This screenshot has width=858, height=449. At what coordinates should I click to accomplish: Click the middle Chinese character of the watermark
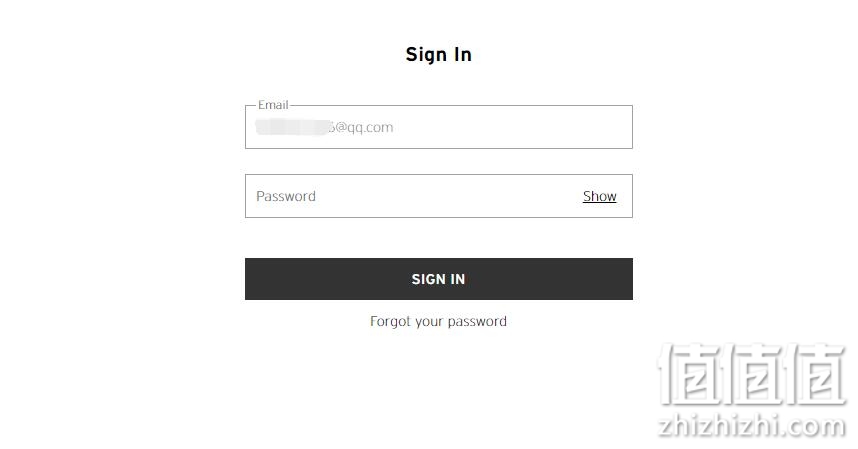753,375
